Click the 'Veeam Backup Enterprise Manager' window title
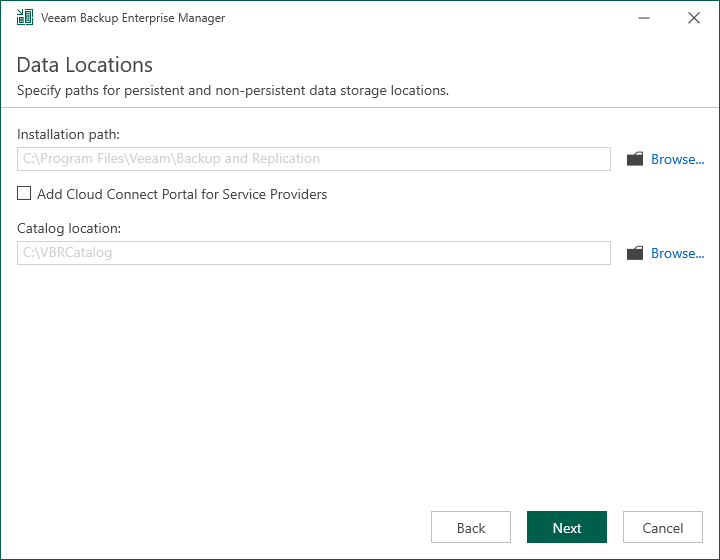 pos(133,18)
